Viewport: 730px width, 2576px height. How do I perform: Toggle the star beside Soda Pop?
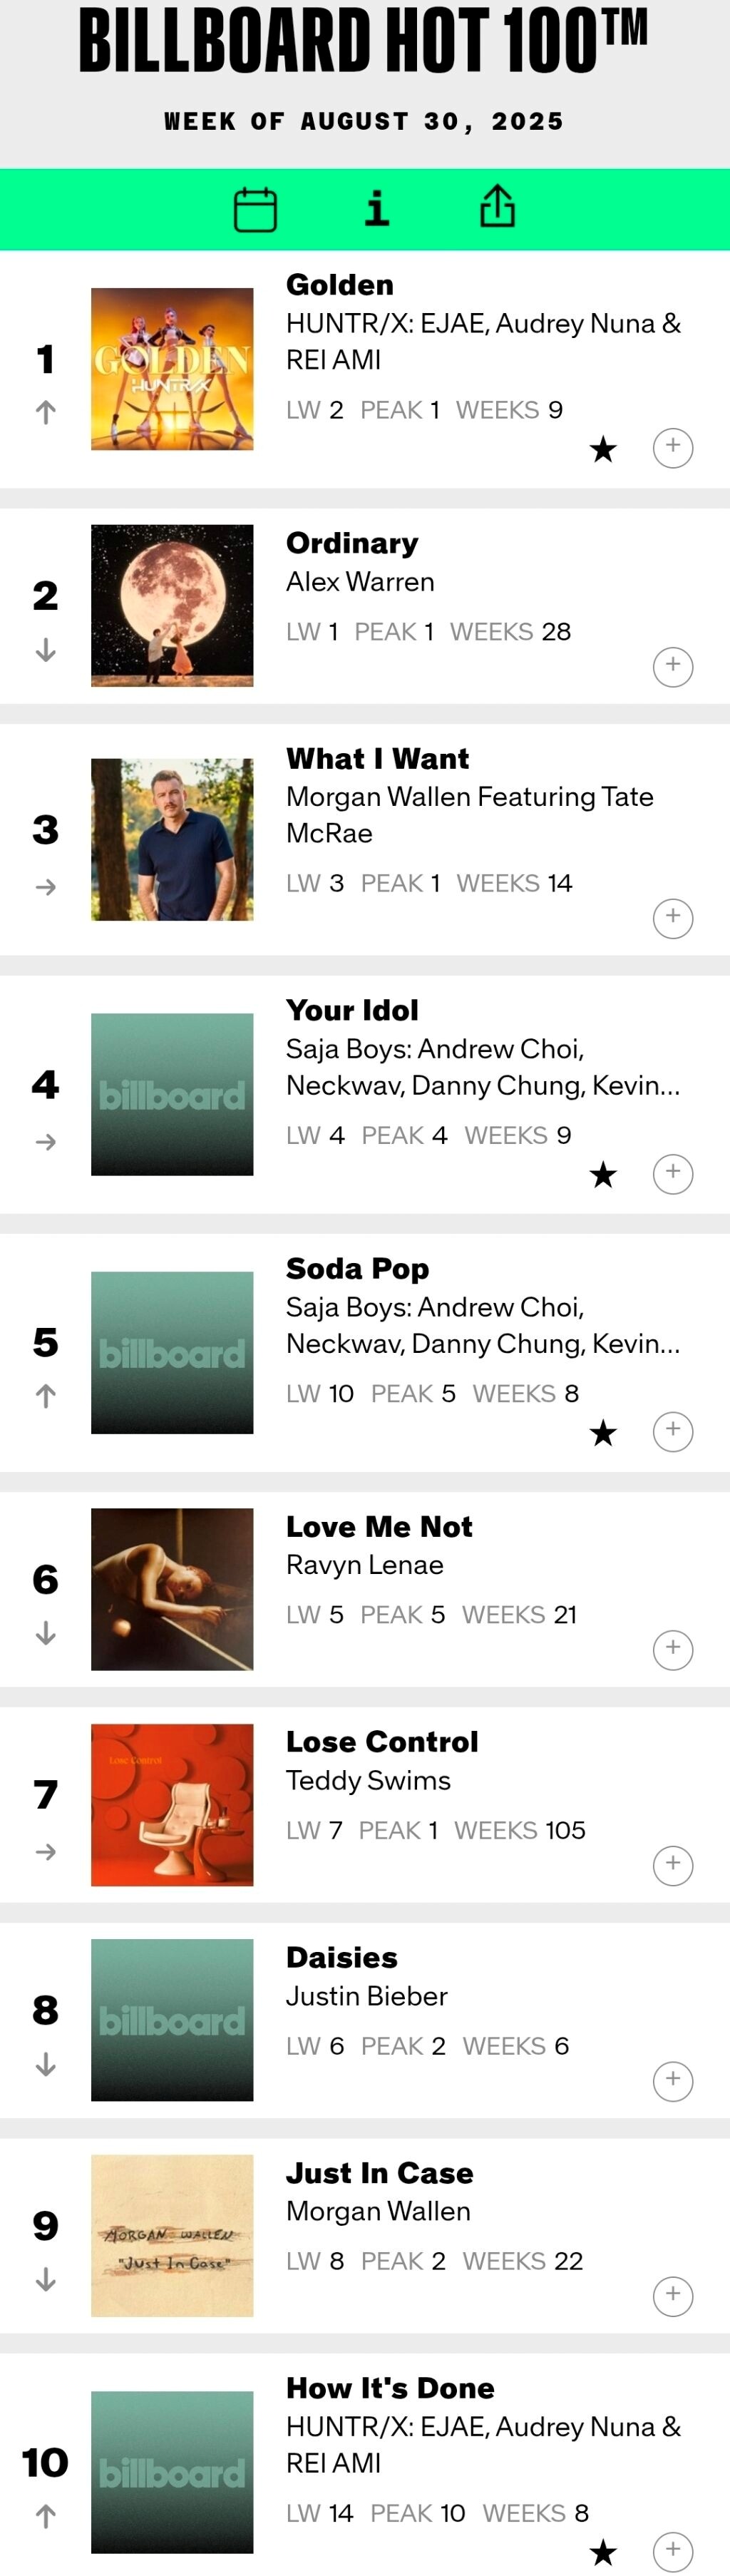point(603,1433)
